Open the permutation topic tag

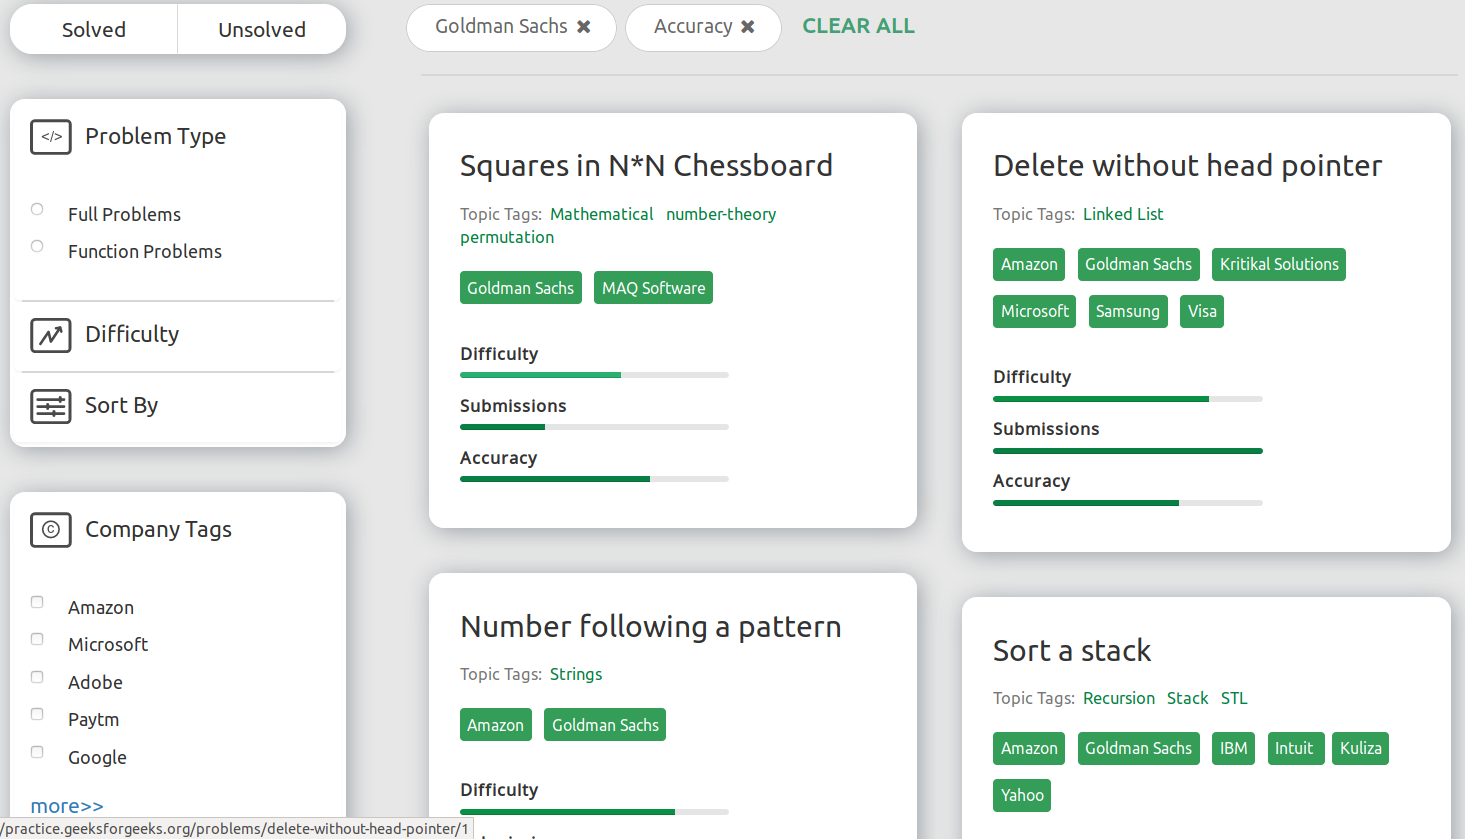click(507, 237)
